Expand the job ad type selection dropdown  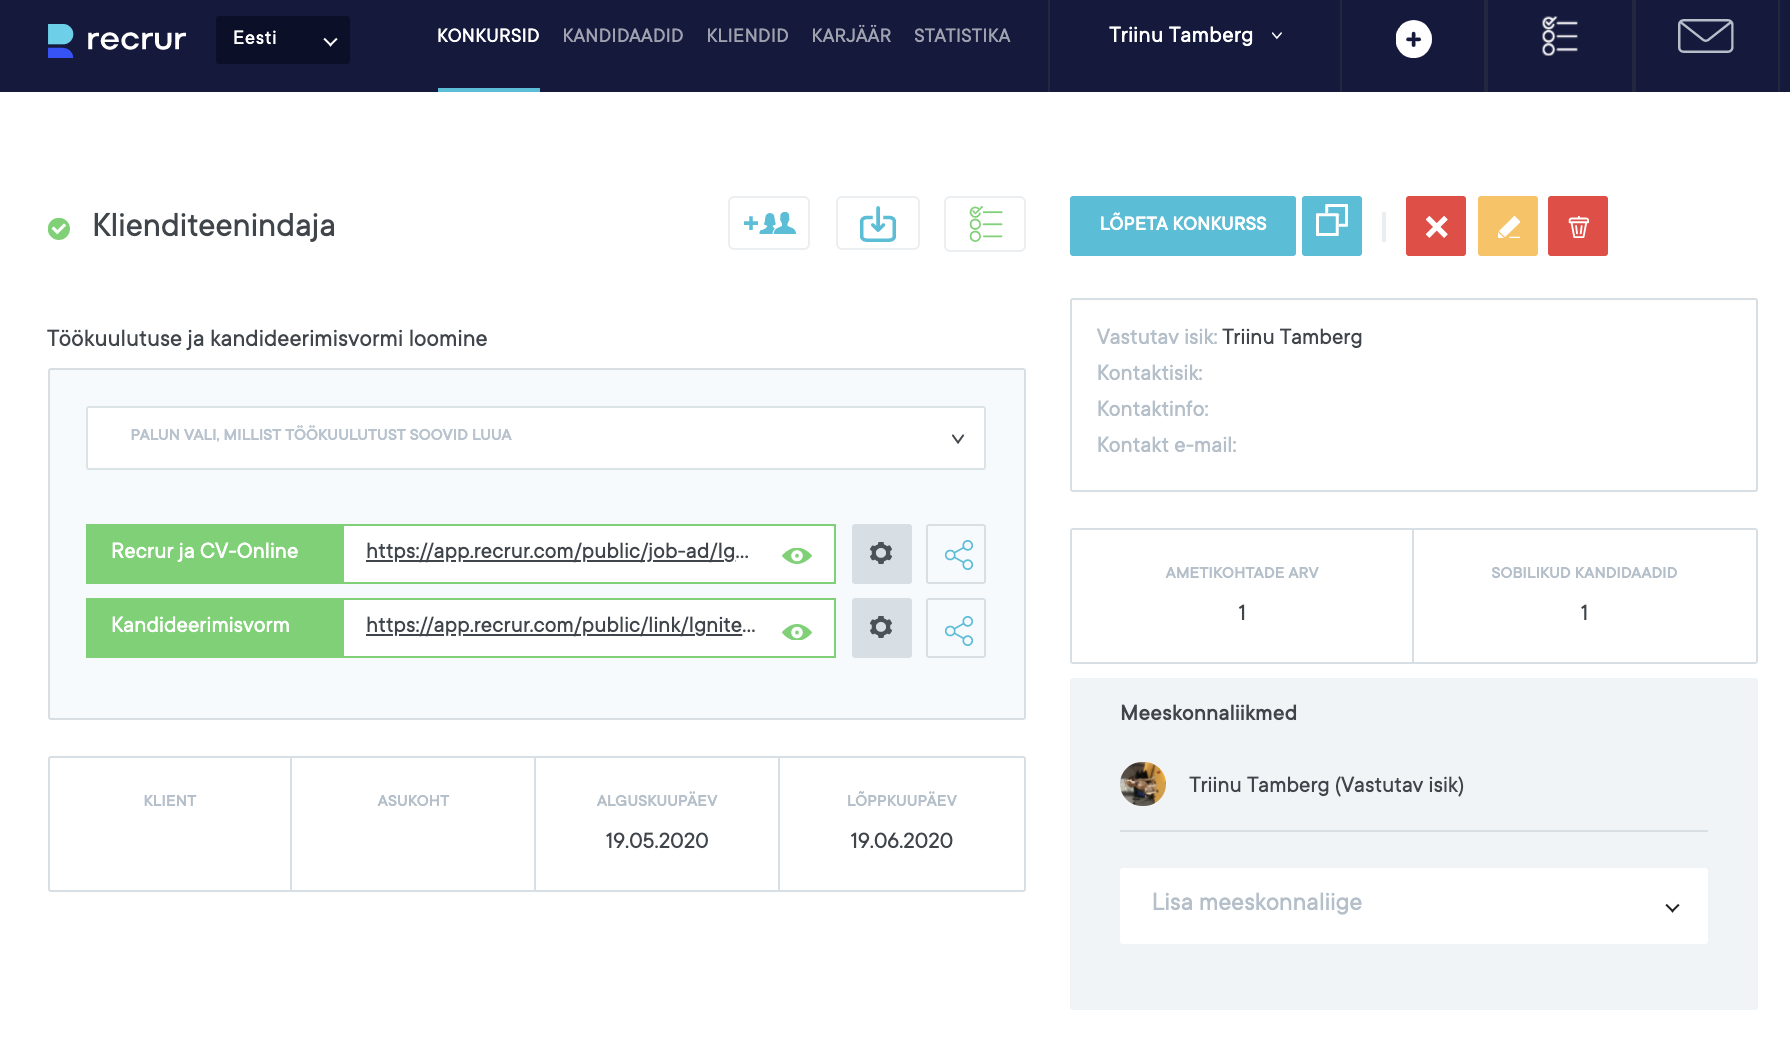pyautogui.click(x=536, y=437)
